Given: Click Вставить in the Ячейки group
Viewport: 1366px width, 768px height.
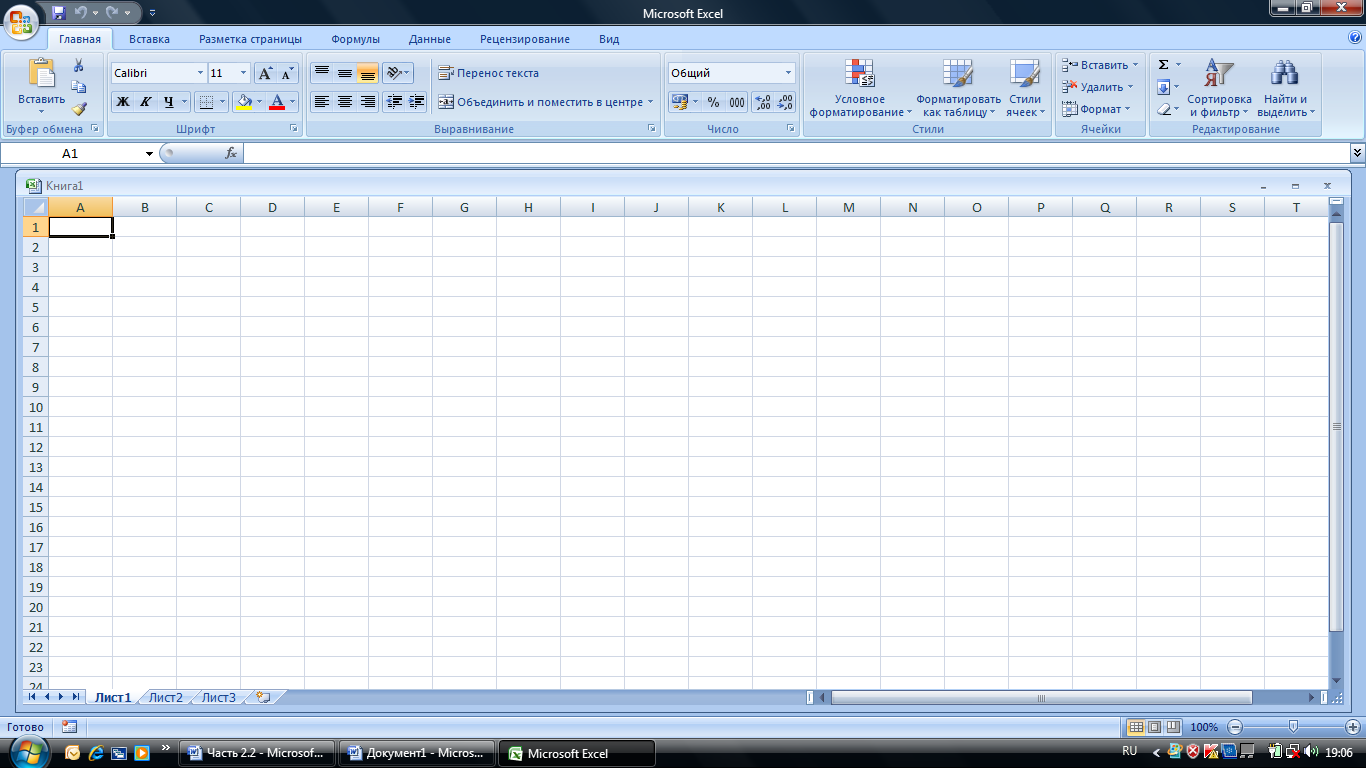Looking at the screenshot, I should tap(1098, 65).
